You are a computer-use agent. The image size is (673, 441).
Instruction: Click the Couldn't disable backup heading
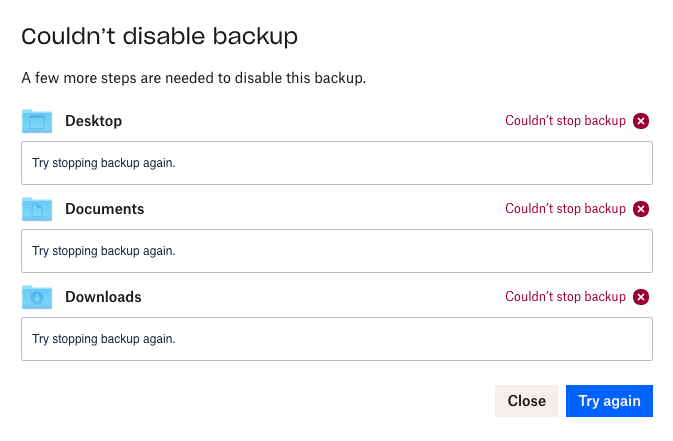(x=160, y=37)
